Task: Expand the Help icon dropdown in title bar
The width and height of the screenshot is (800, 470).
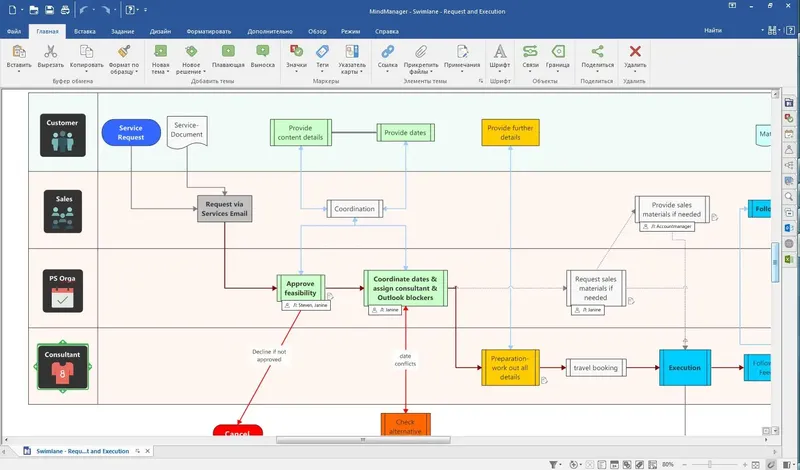Action: tap(138, 10)
